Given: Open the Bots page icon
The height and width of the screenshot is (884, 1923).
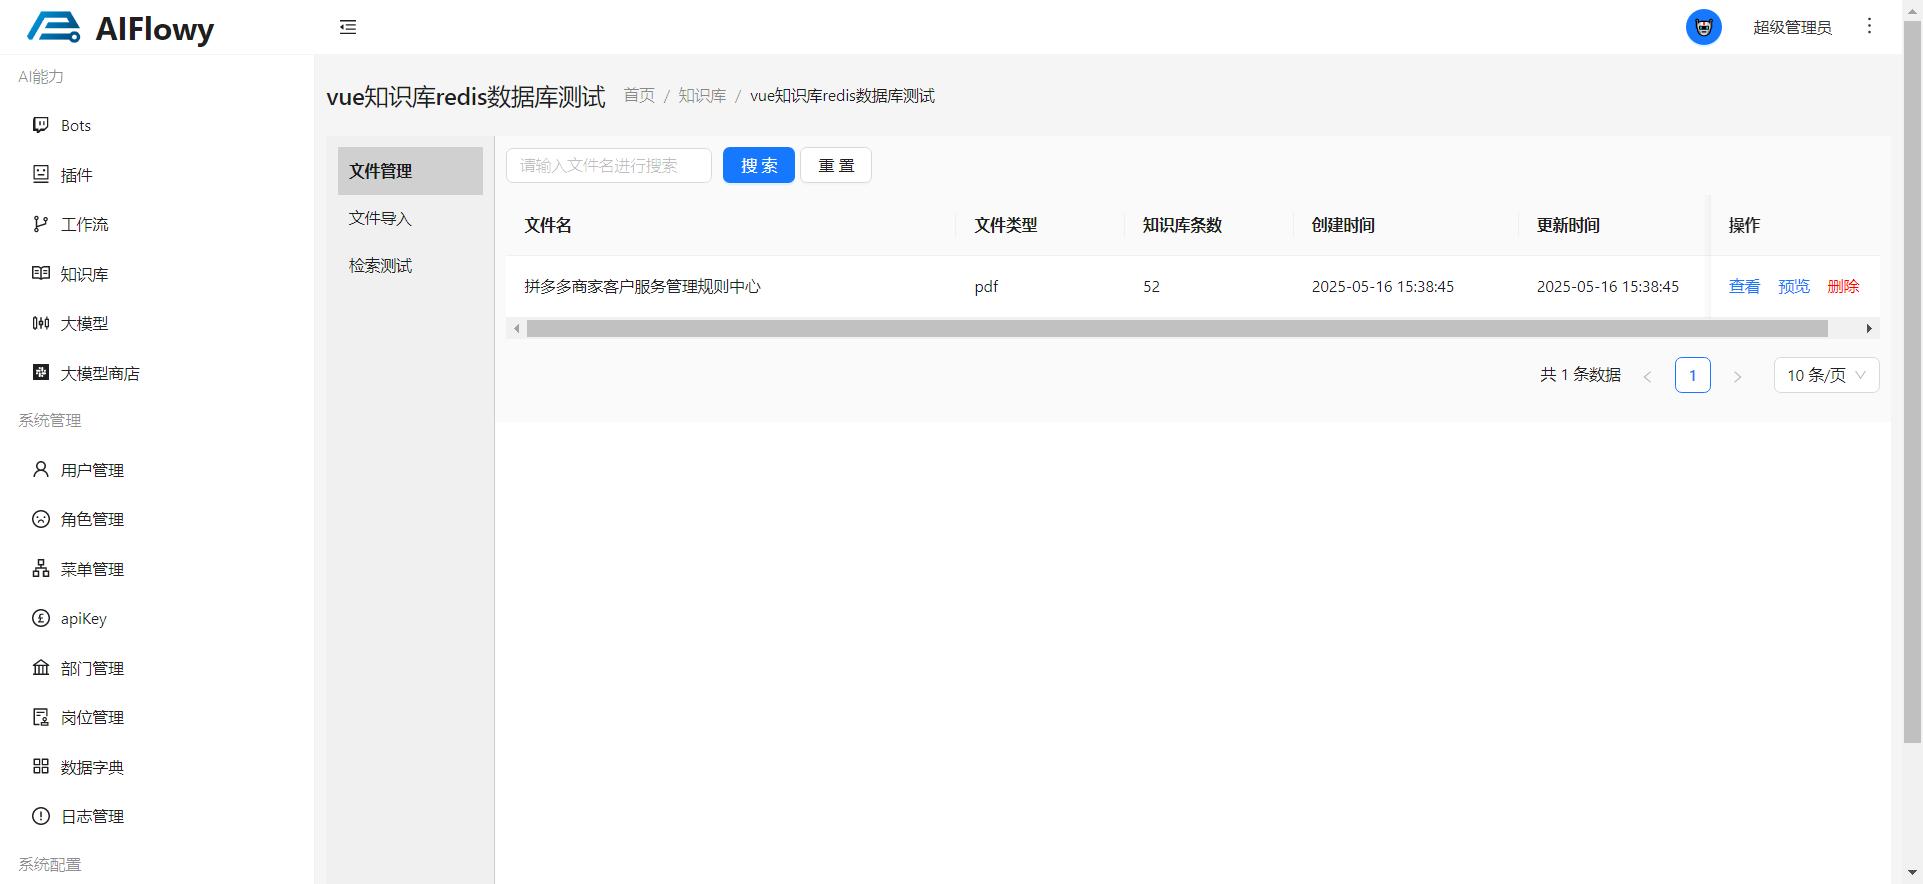Looking at the screenshot, I should pos(41,125).
